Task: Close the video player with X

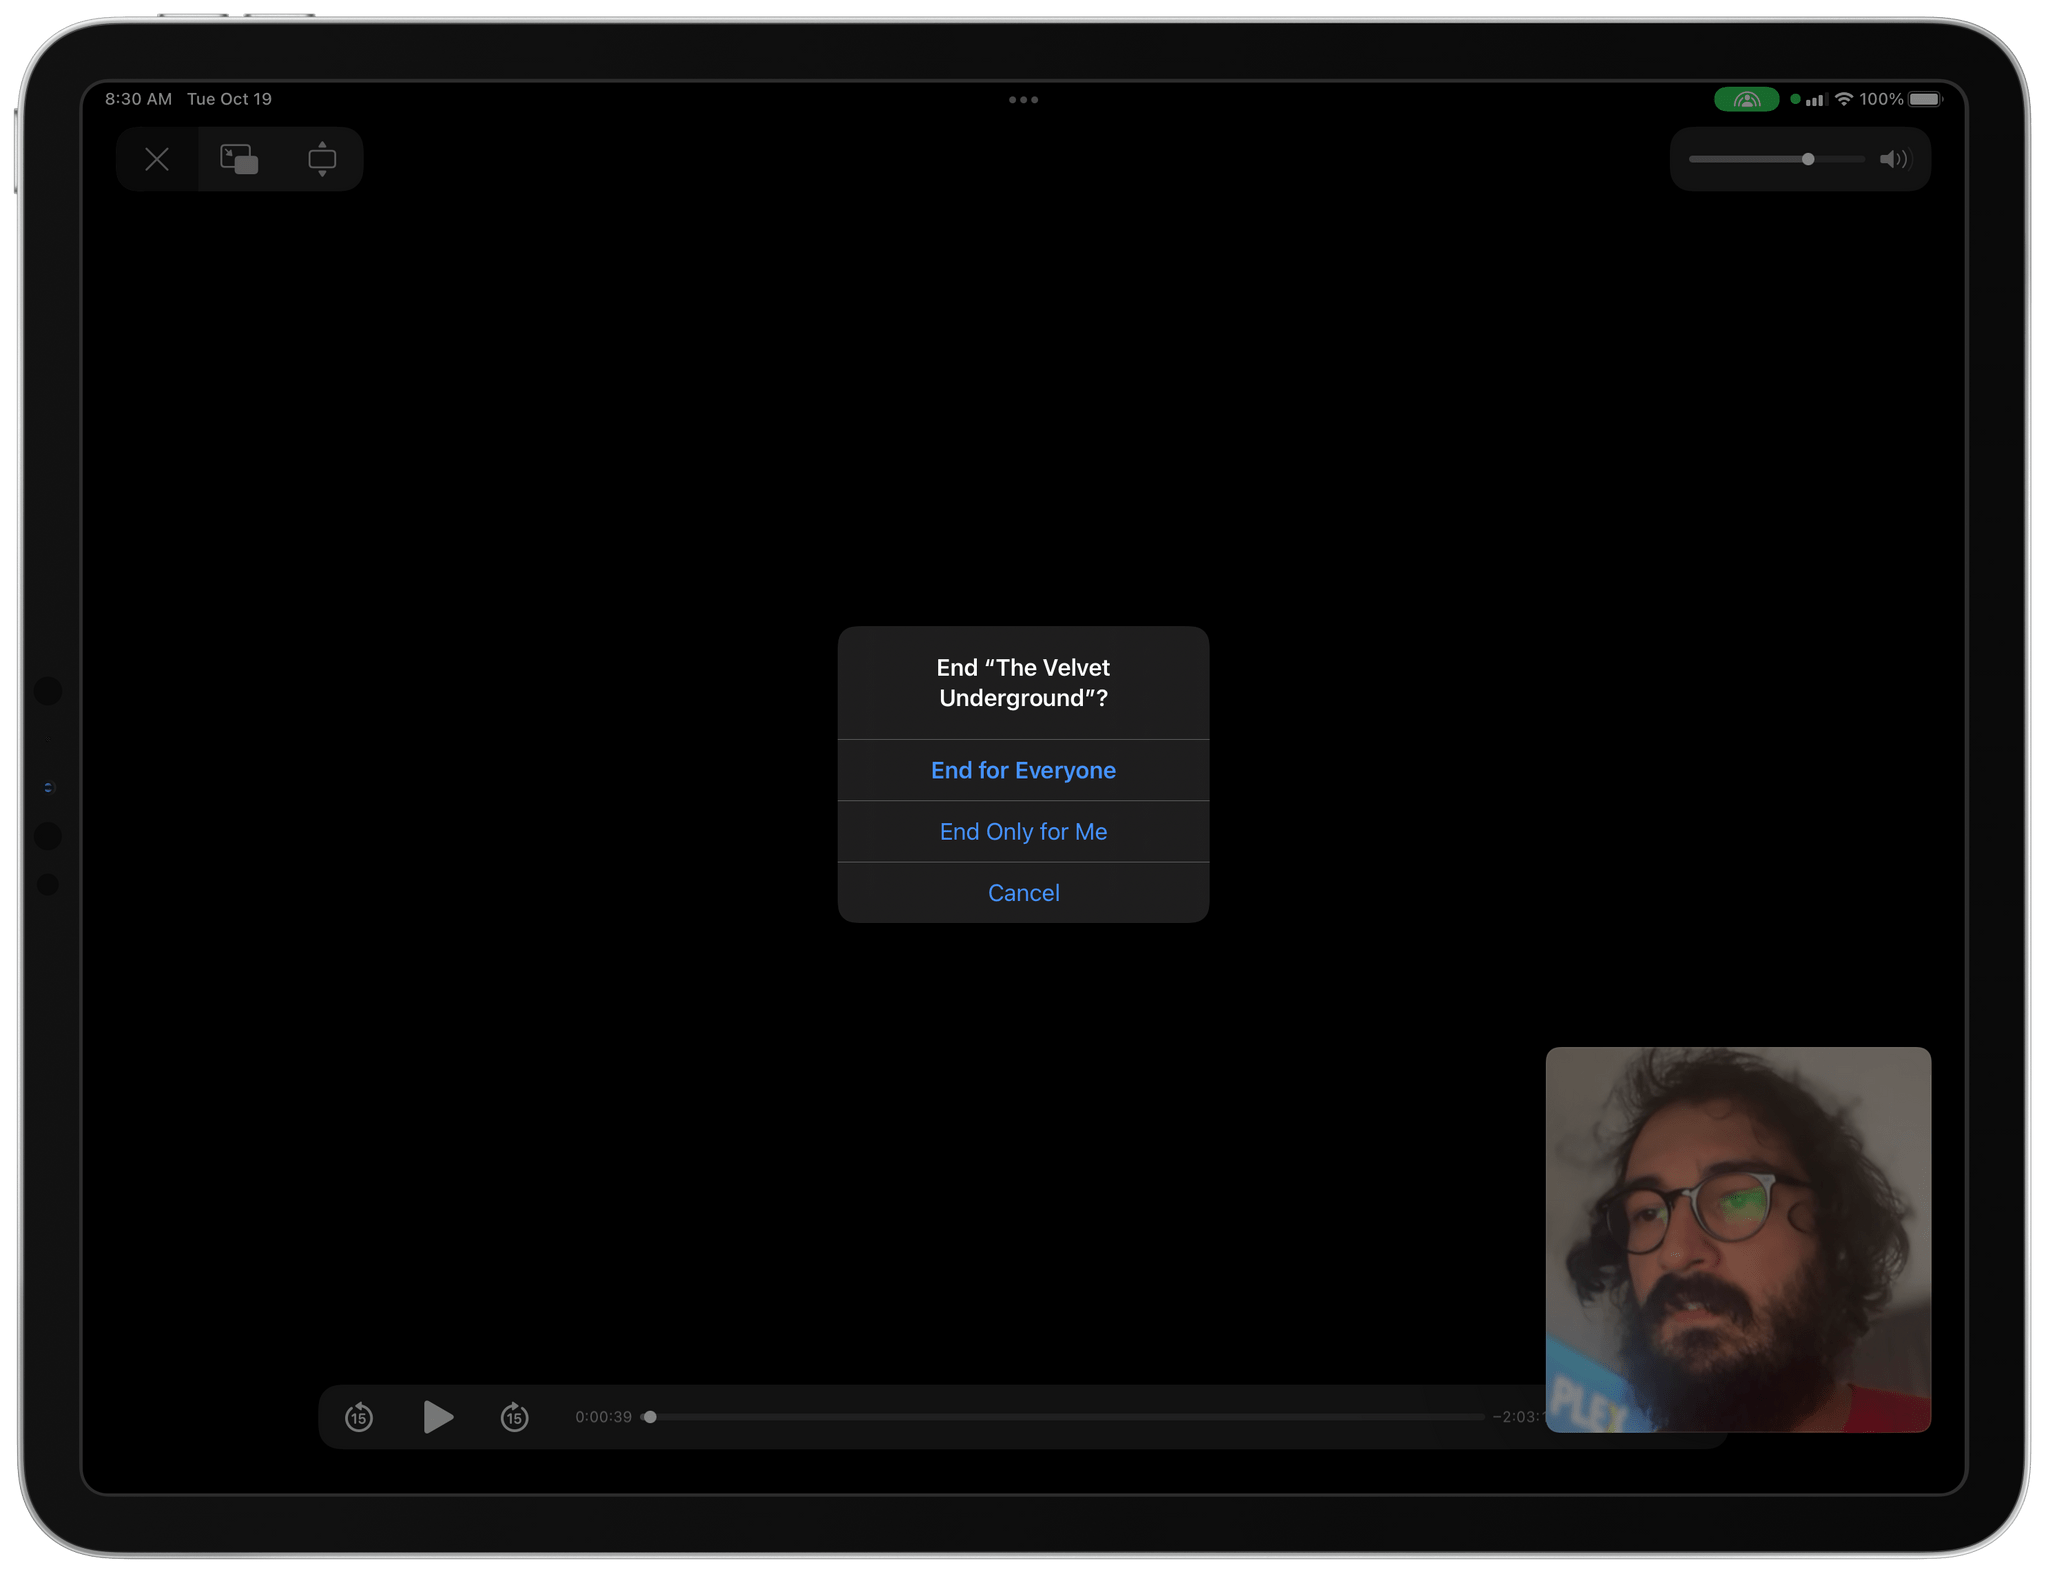Action: (x=157, y=159)
